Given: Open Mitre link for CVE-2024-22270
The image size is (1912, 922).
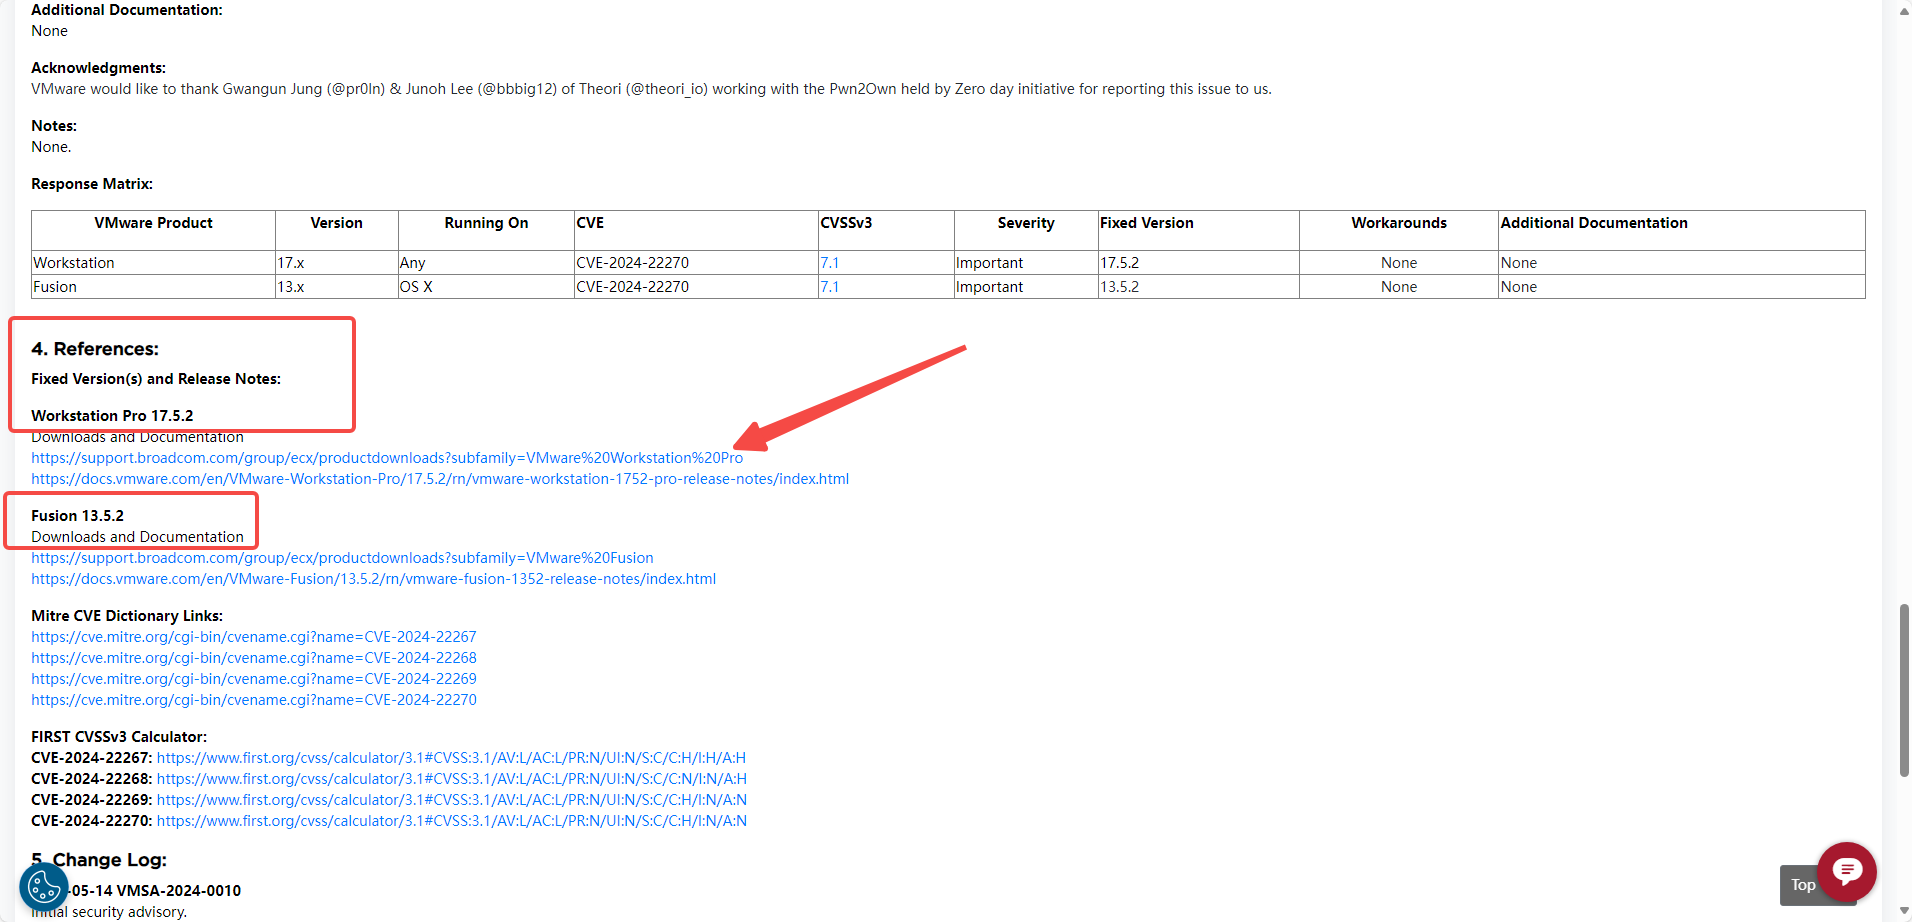Looking at the screenshot, I should [254, 700].
